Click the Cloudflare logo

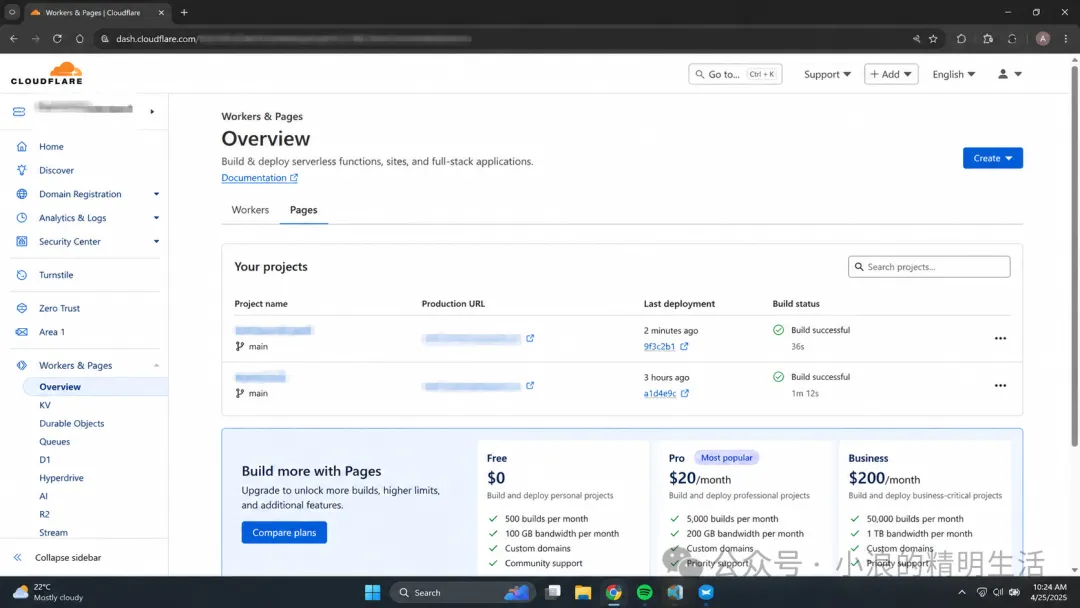47,74
